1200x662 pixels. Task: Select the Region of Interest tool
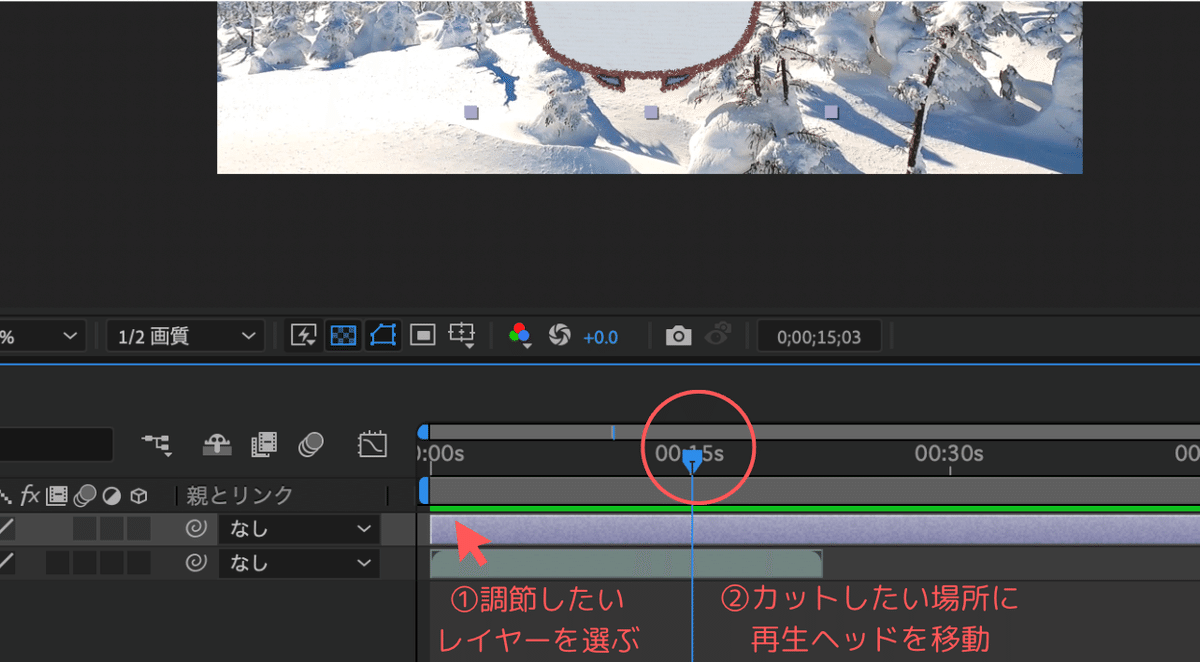tap(421, 336)
